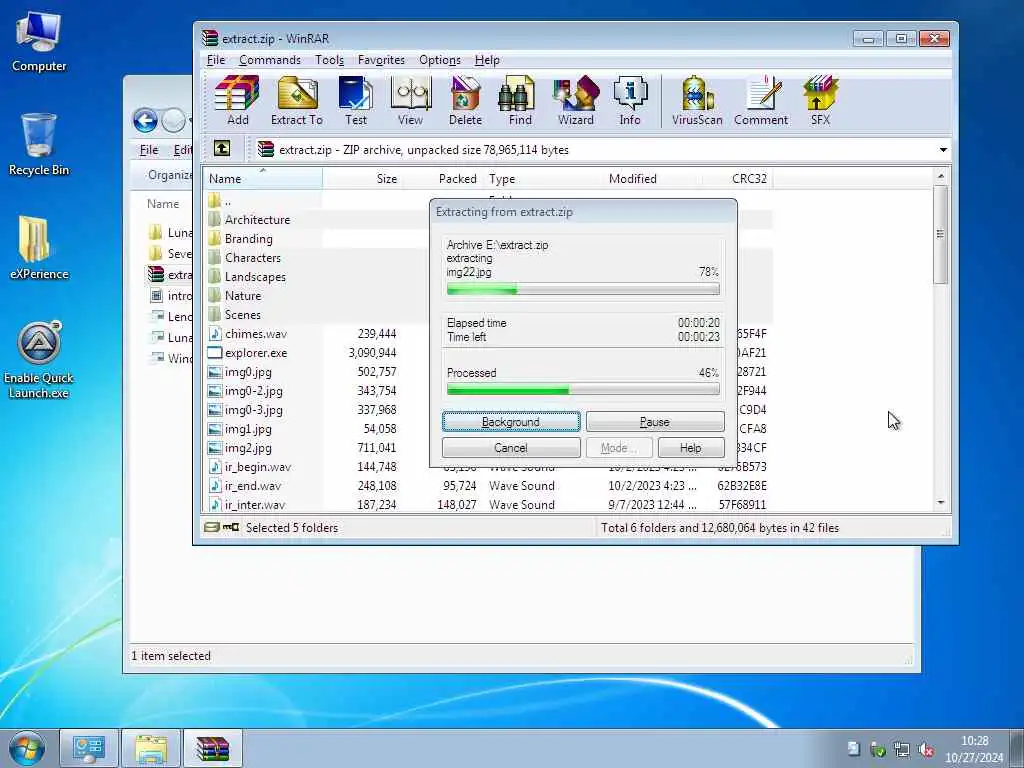Click the Windows Start orb
Screen dimensions: 1024x768
point(27,748)
